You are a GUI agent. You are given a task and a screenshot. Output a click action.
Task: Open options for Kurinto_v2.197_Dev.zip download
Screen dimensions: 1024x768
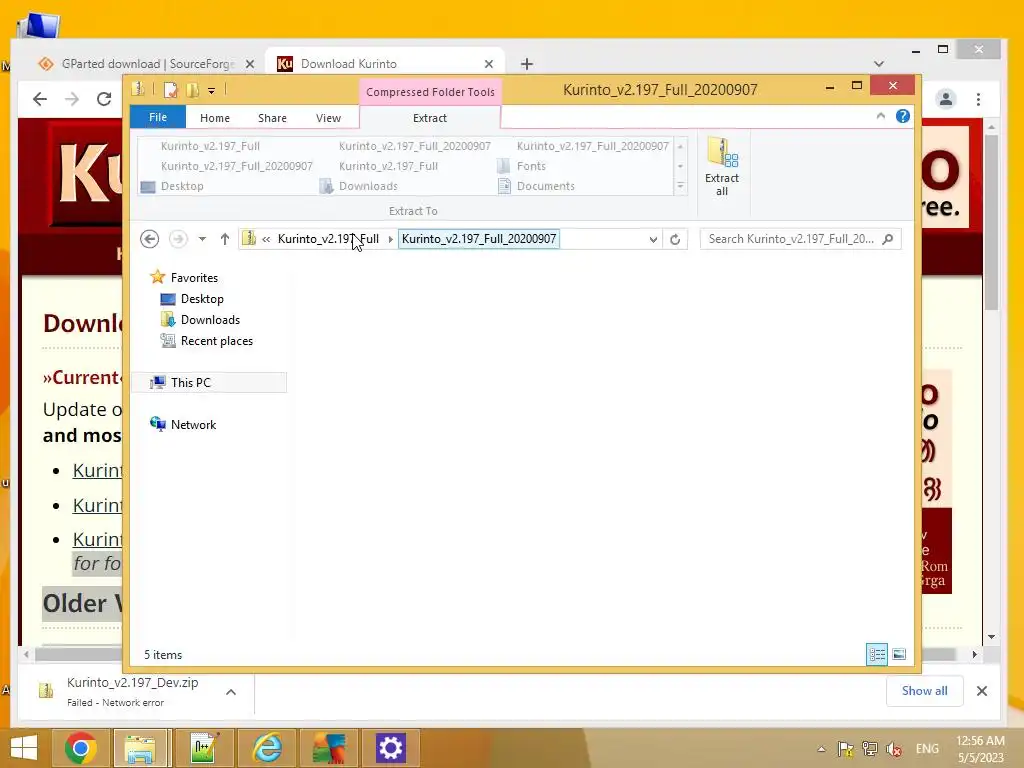(x=231, y=692)
